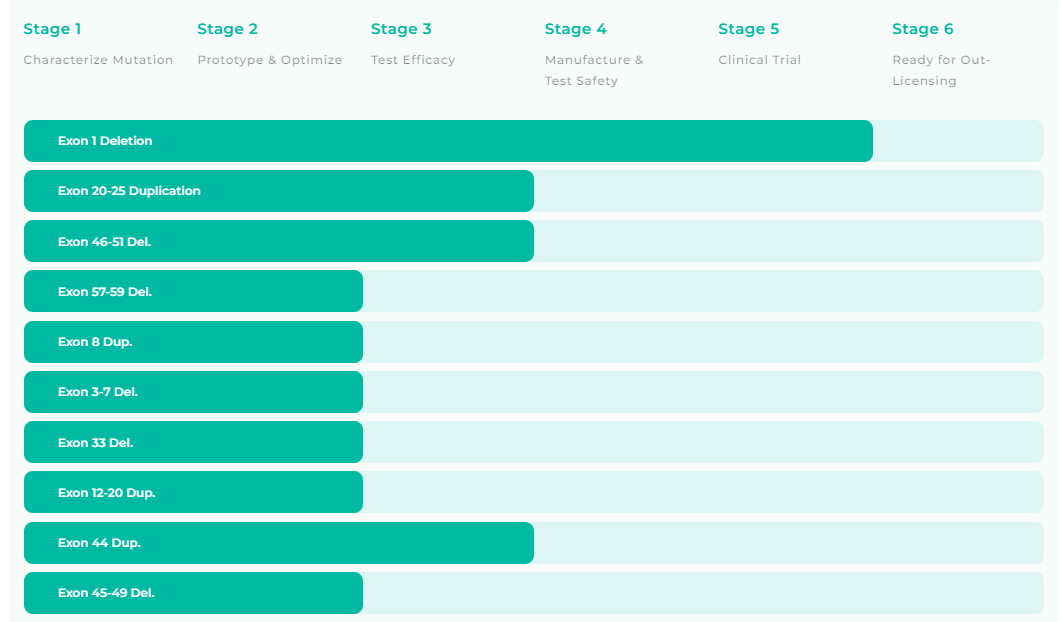This screenshot has height=622, width=1062.
Task: Click the Stage 5 heading
Action: [748, 29]
